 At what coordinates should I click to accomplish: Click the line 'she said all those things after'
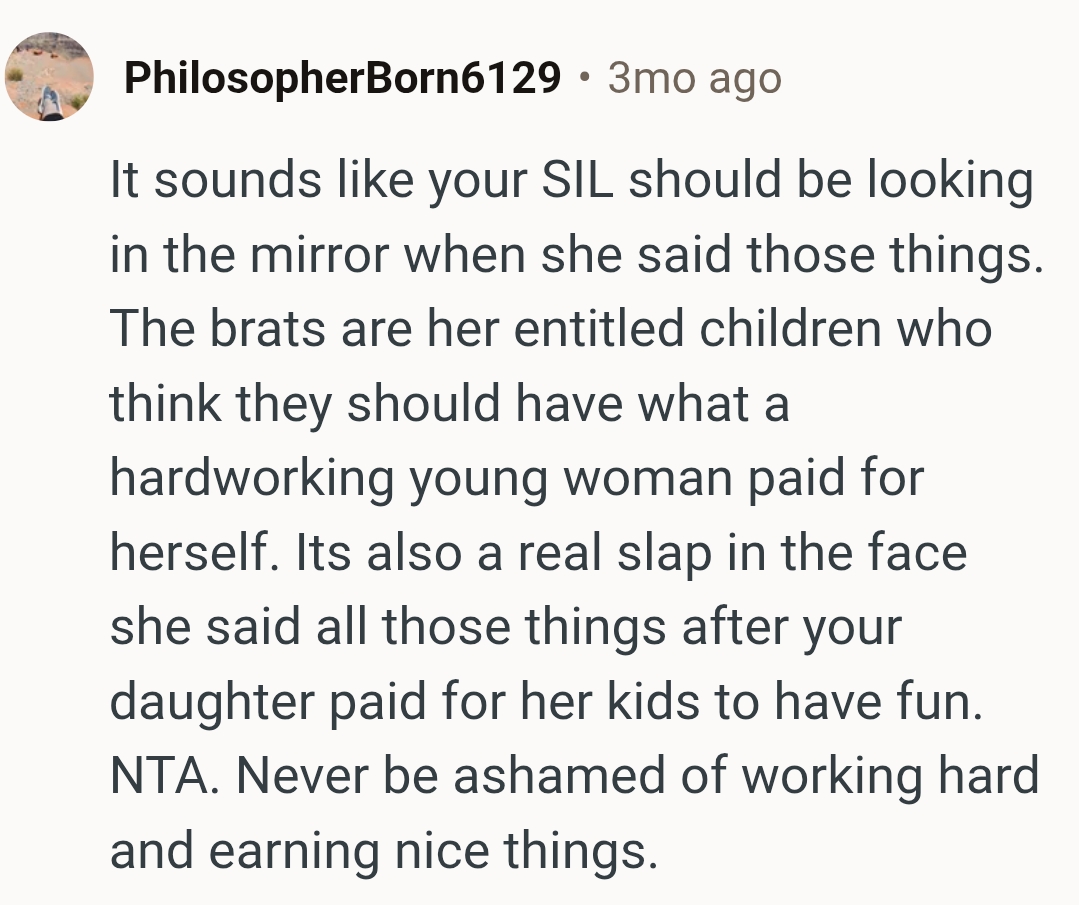coord(505,627)
